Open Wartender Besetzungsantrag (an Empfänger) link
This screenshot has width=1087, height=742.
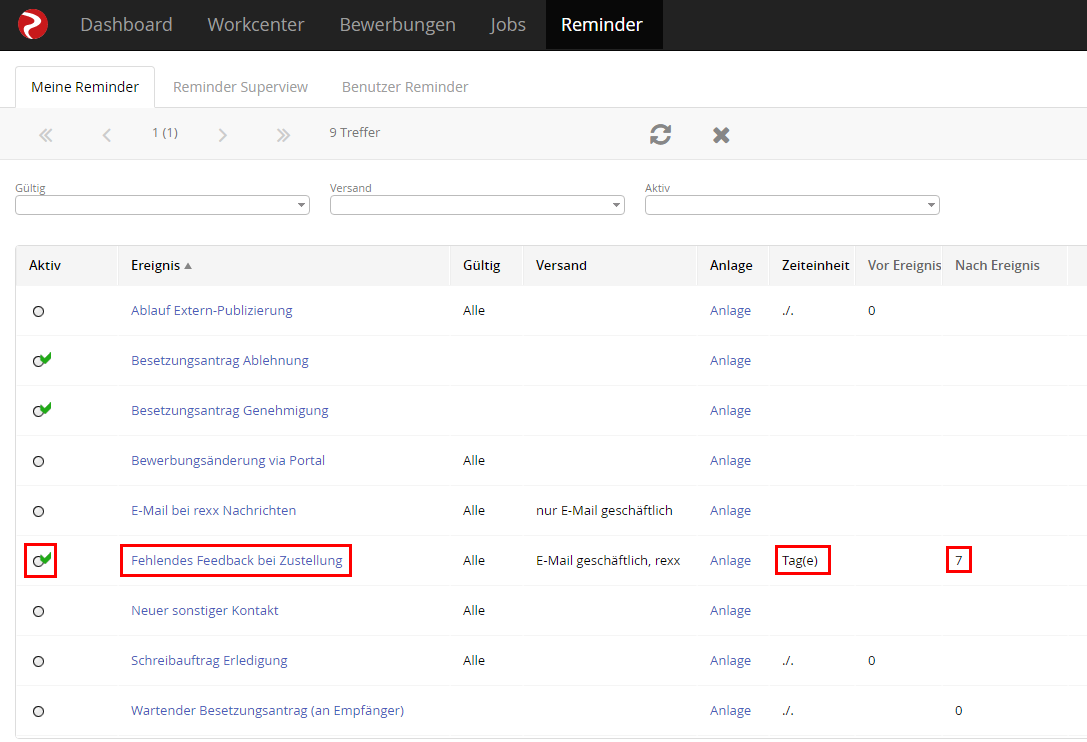pos(267,710)
